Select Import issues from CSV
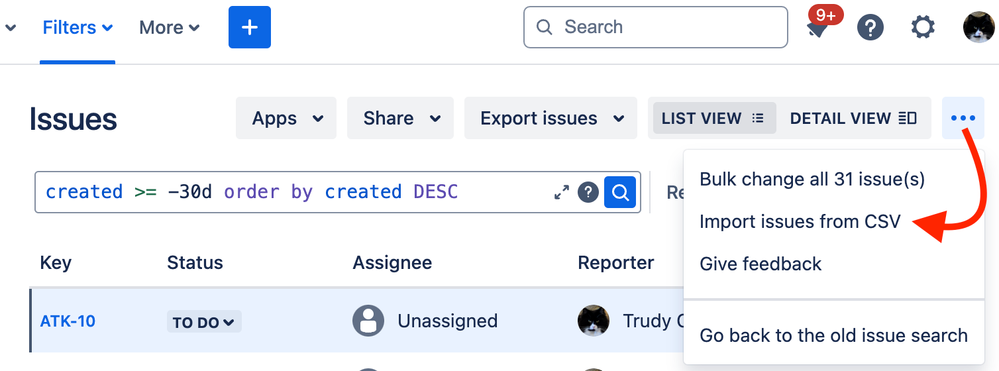This screenshot has height=371, width=999. click(x=800, y=221)
